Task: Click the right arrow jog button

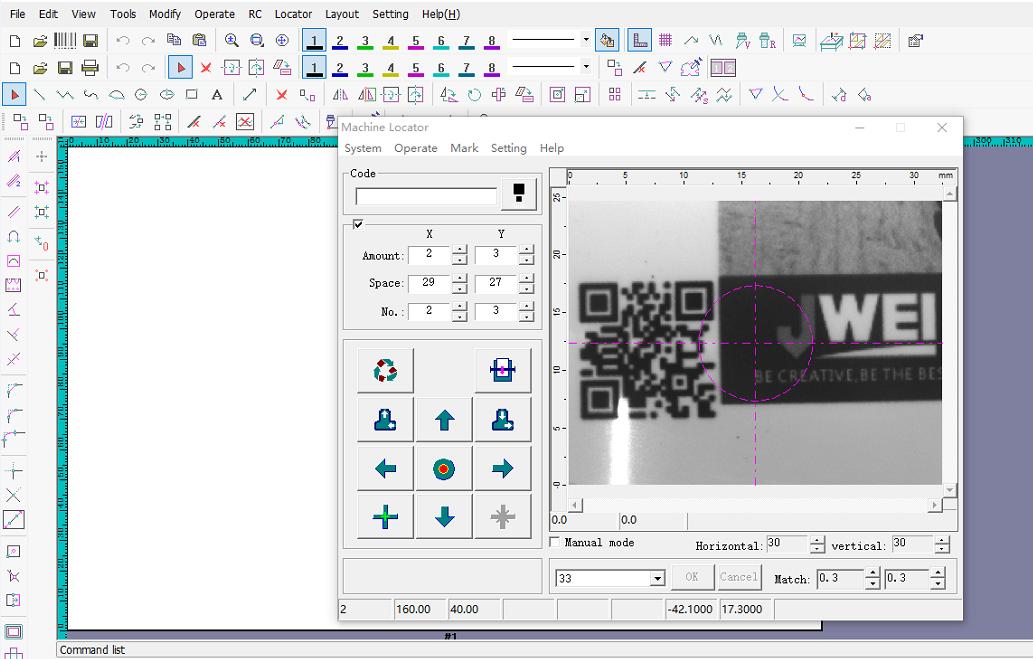Action: click(x=503, y=469)
